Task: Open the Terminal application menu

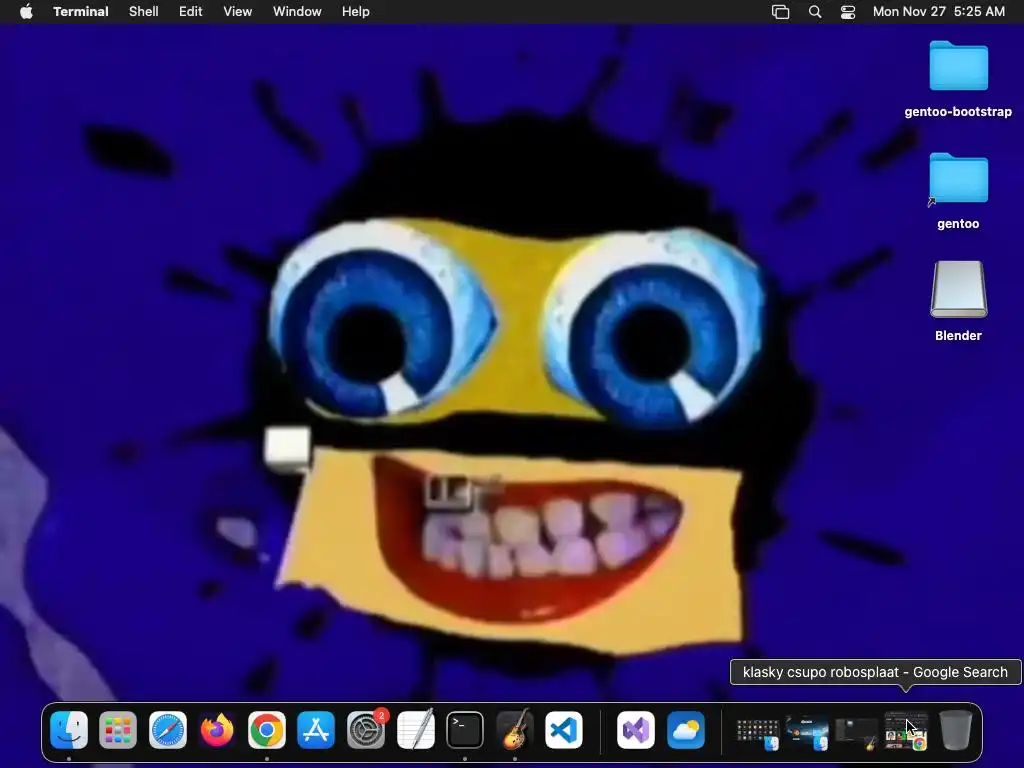Action: 81,11
